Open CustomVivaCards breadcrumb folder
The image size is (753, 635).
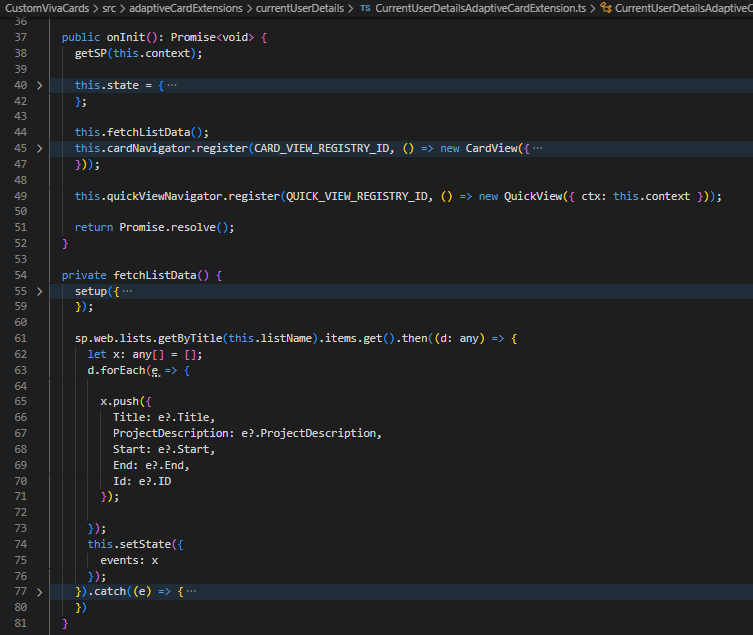click(x=45, y=8)
